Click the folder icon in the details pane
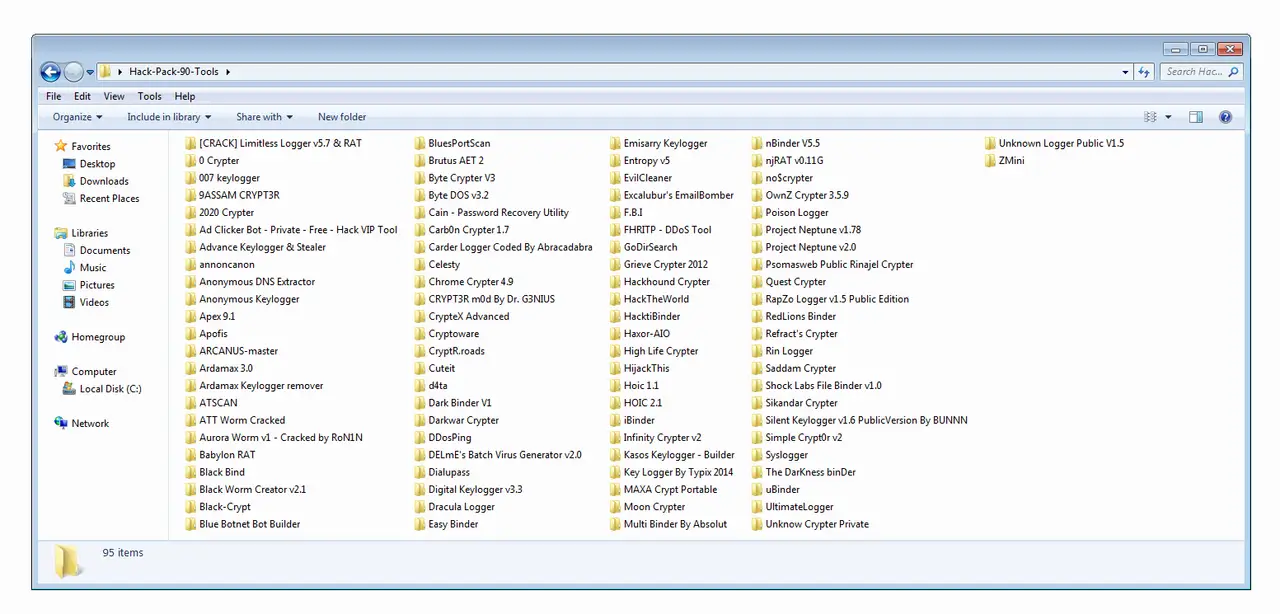This screenshot has height=614, width=1280. pyautogui.click(x=66, y=560)
